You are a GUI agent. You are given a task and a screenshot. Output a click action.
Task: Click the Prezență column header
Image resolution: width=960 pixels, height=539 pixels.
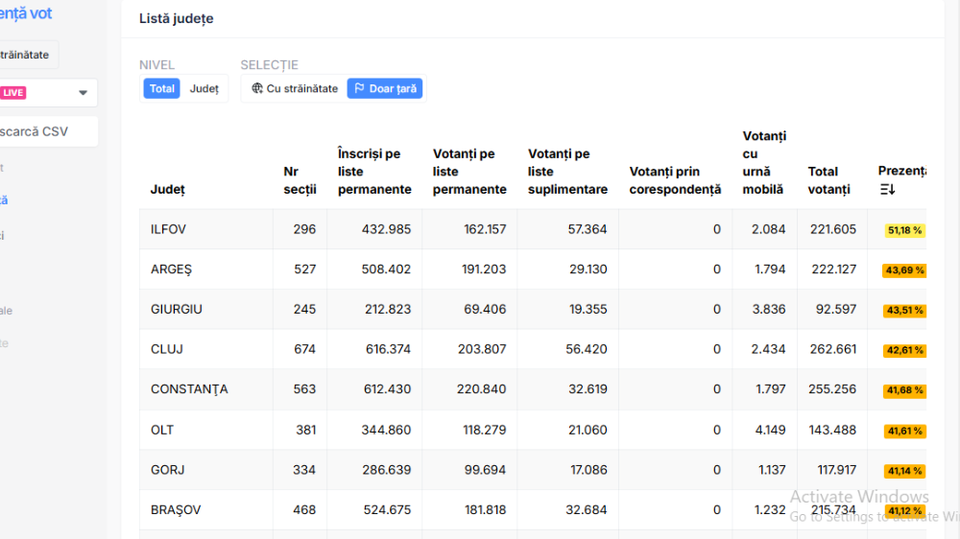point(902,171)
